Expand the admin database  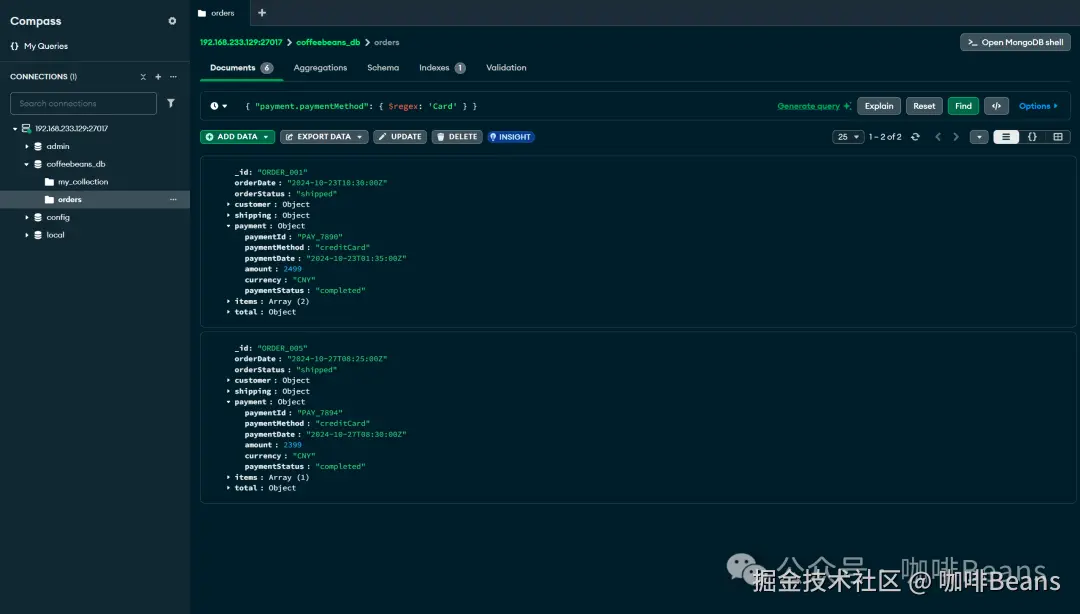pyautogui.click(x=27, y=146)
